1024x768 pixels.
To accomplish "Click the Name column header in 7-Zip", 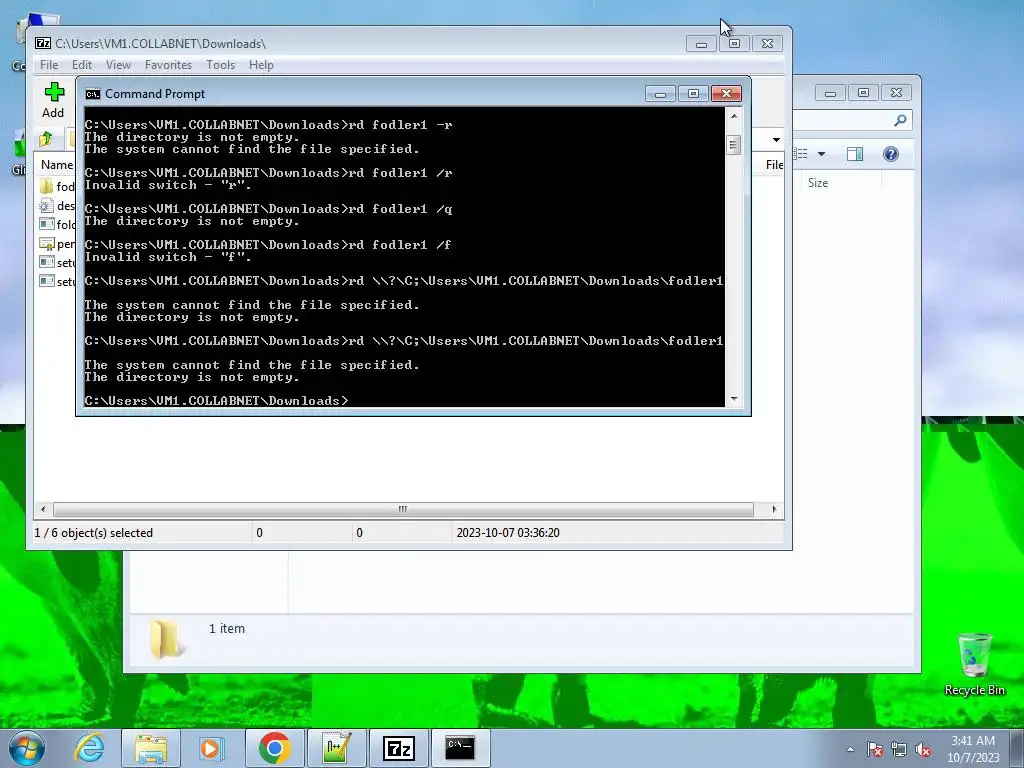I will coord(56,165).
